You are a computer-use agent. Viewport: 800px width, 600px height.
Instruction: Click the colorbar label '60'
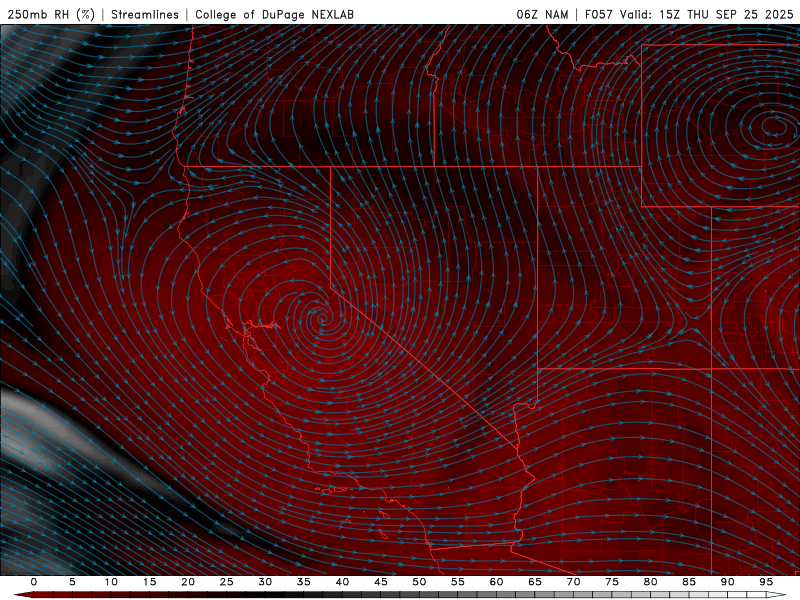coord(496,582)
